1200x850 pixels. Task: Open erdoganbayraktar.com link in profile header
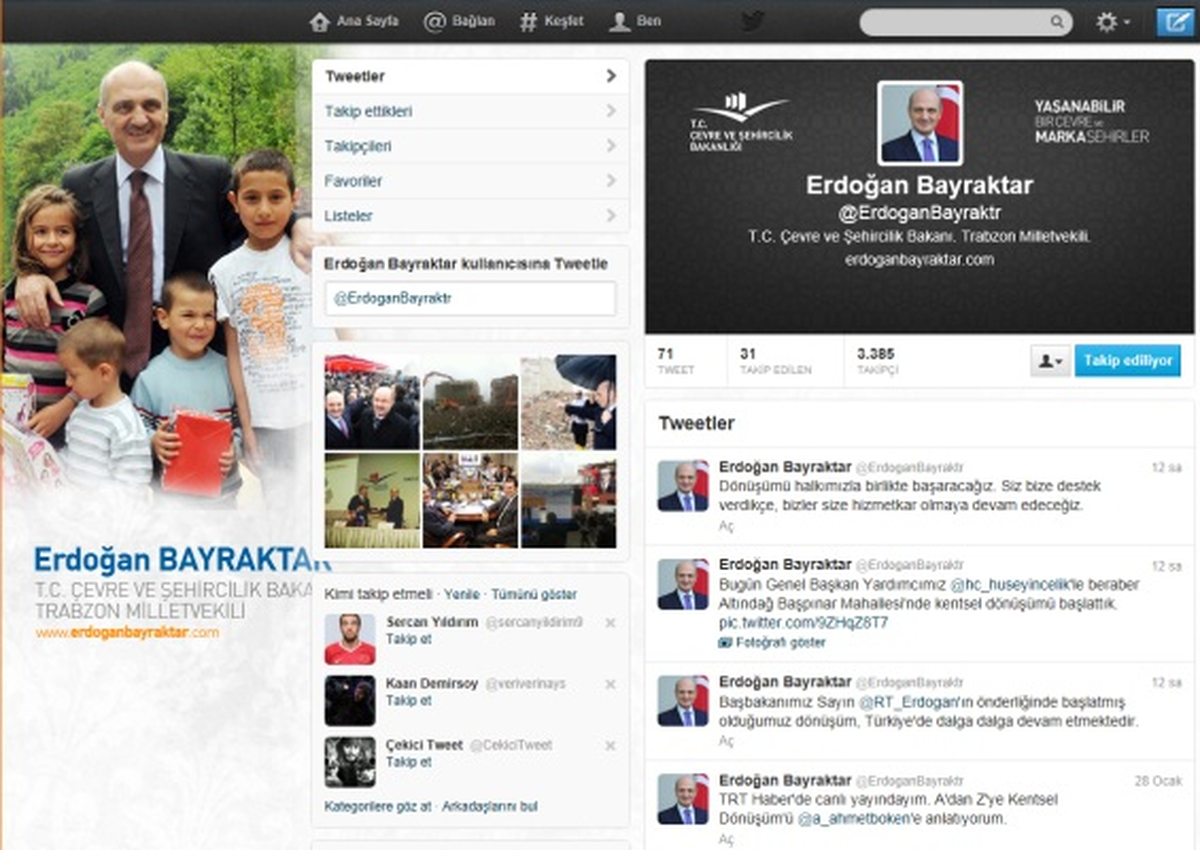pos(919,259)
